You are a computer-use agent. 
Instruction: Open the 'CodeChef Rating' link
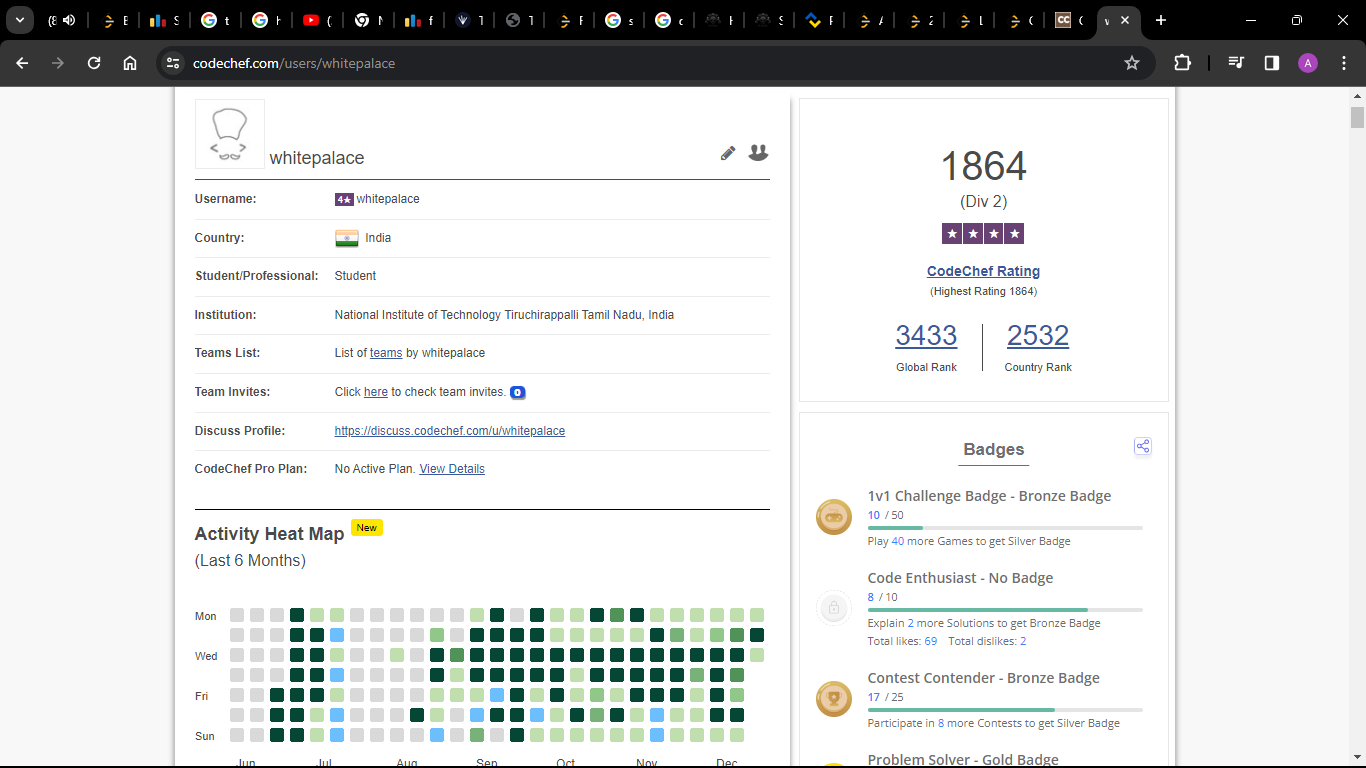[x=984, y=271]
